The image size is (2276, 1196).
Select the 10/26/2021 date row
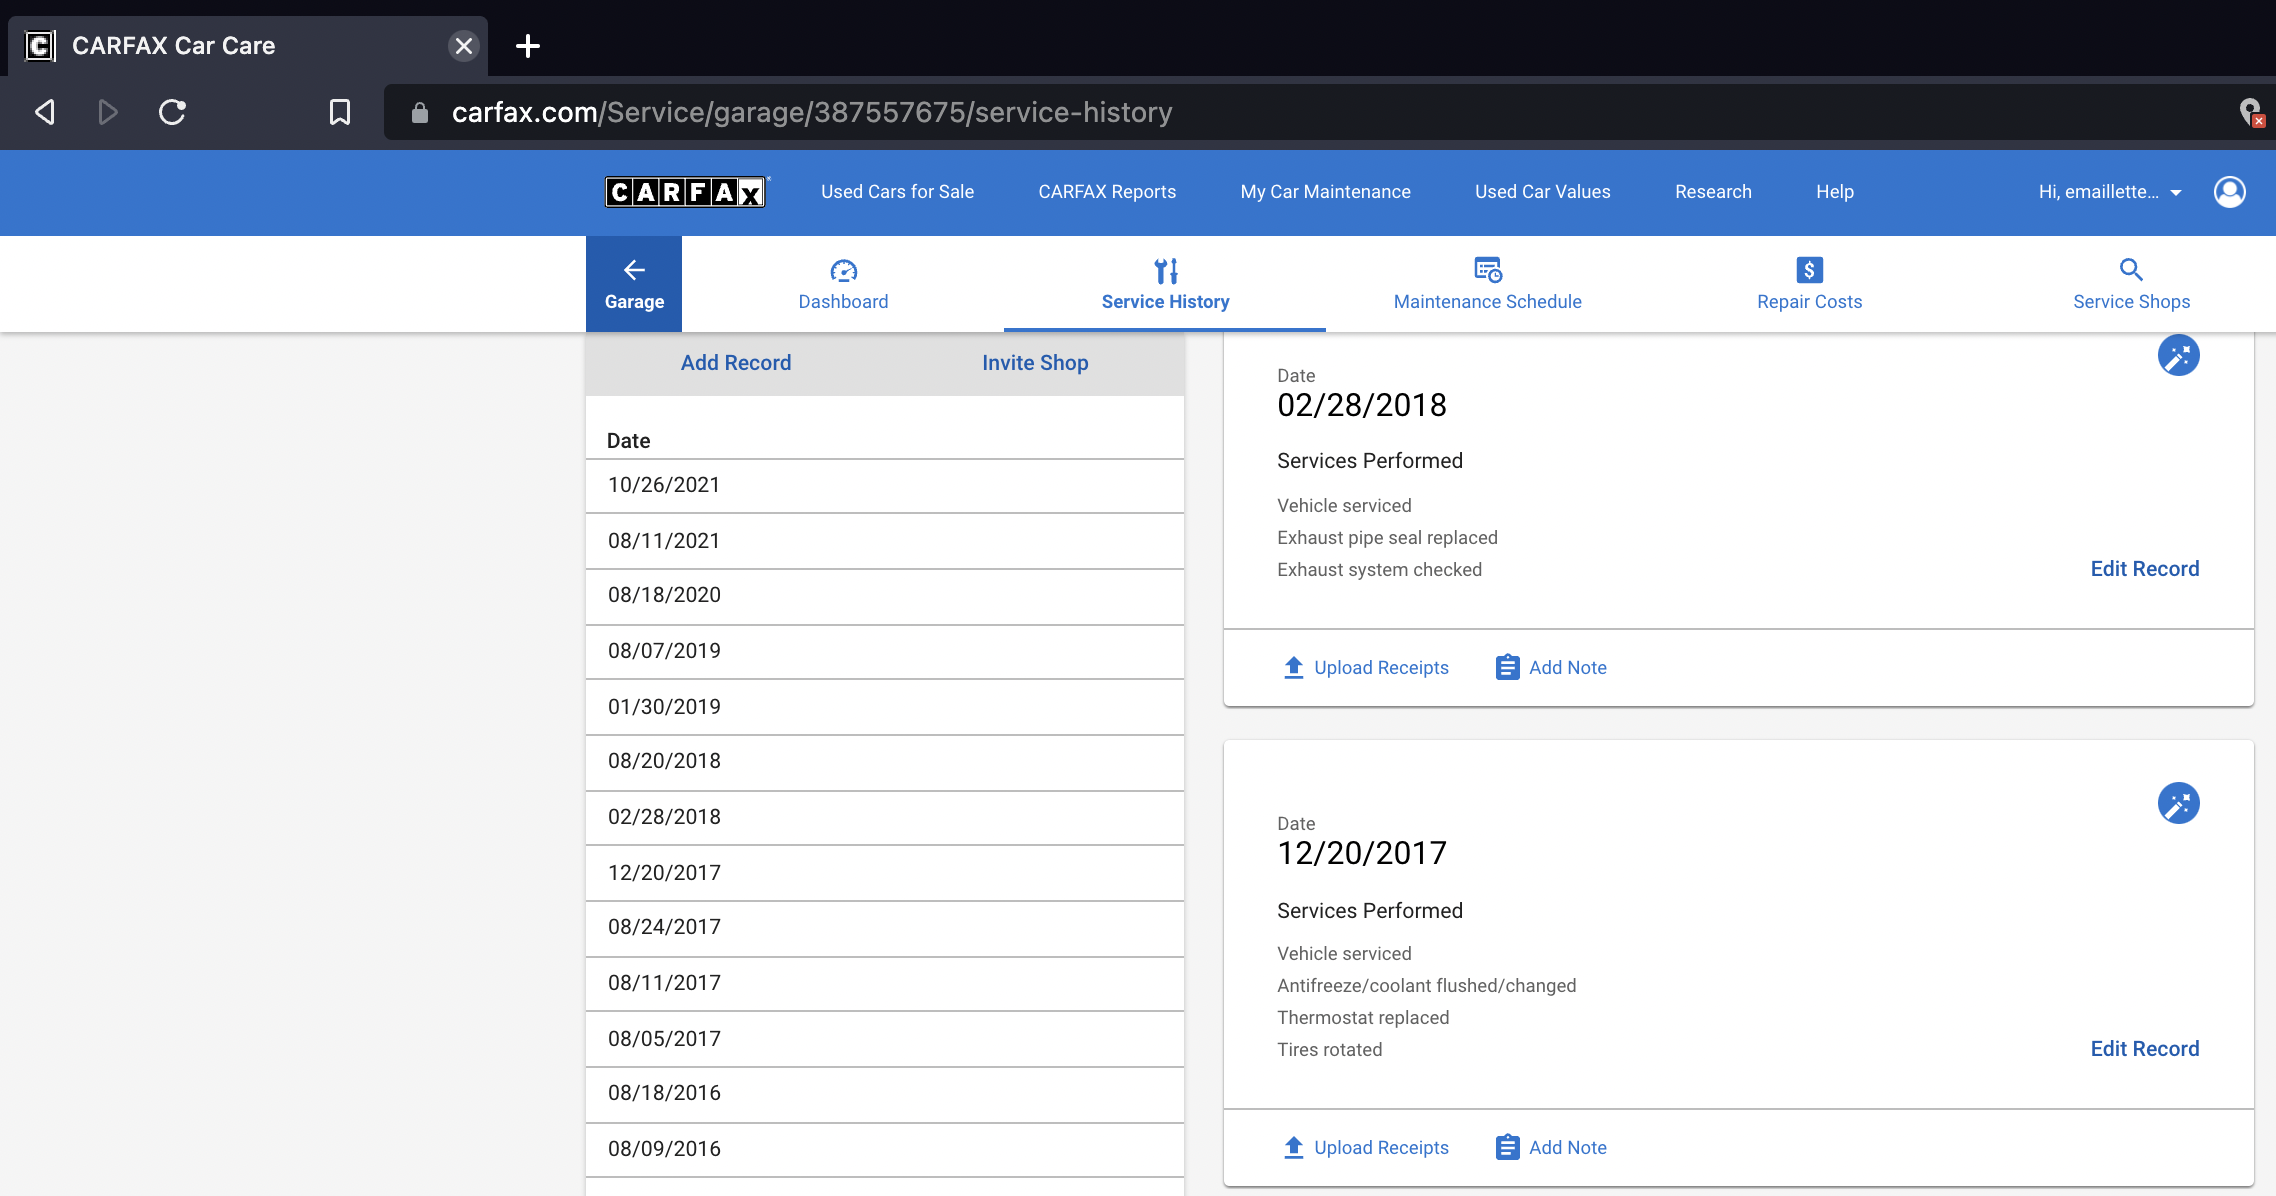885,486
